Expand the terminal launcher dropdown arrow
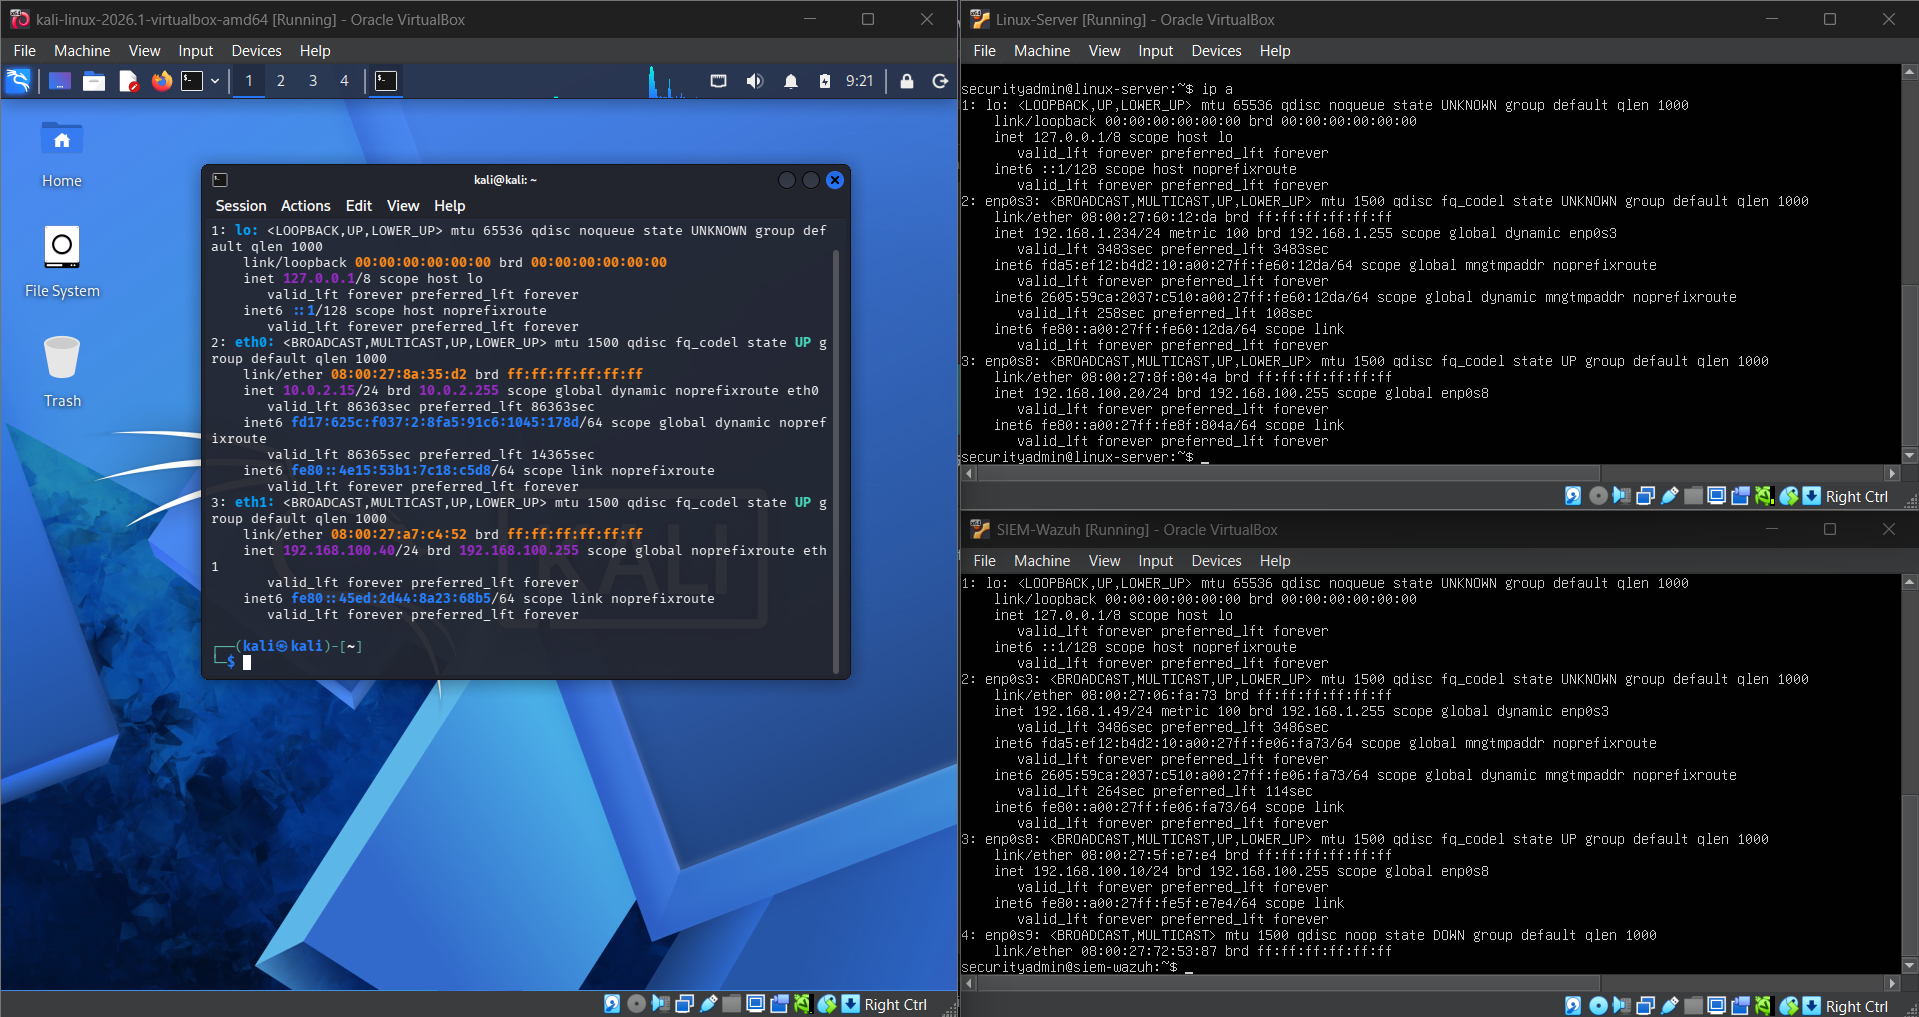1919x1017 pixels. [x=215, y=81]
